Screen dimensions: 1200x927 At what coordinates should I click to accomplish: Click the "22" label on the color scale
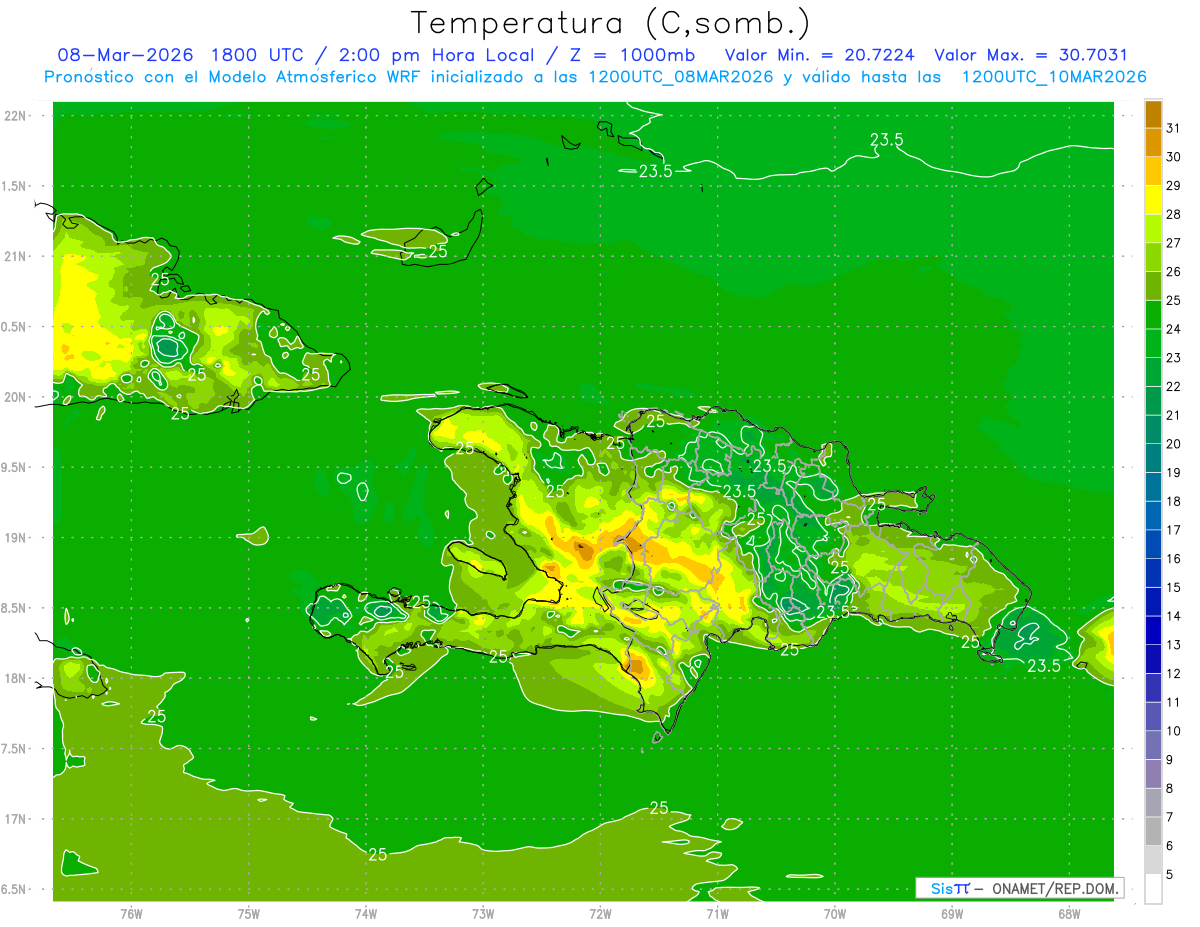pos(1174,387)
